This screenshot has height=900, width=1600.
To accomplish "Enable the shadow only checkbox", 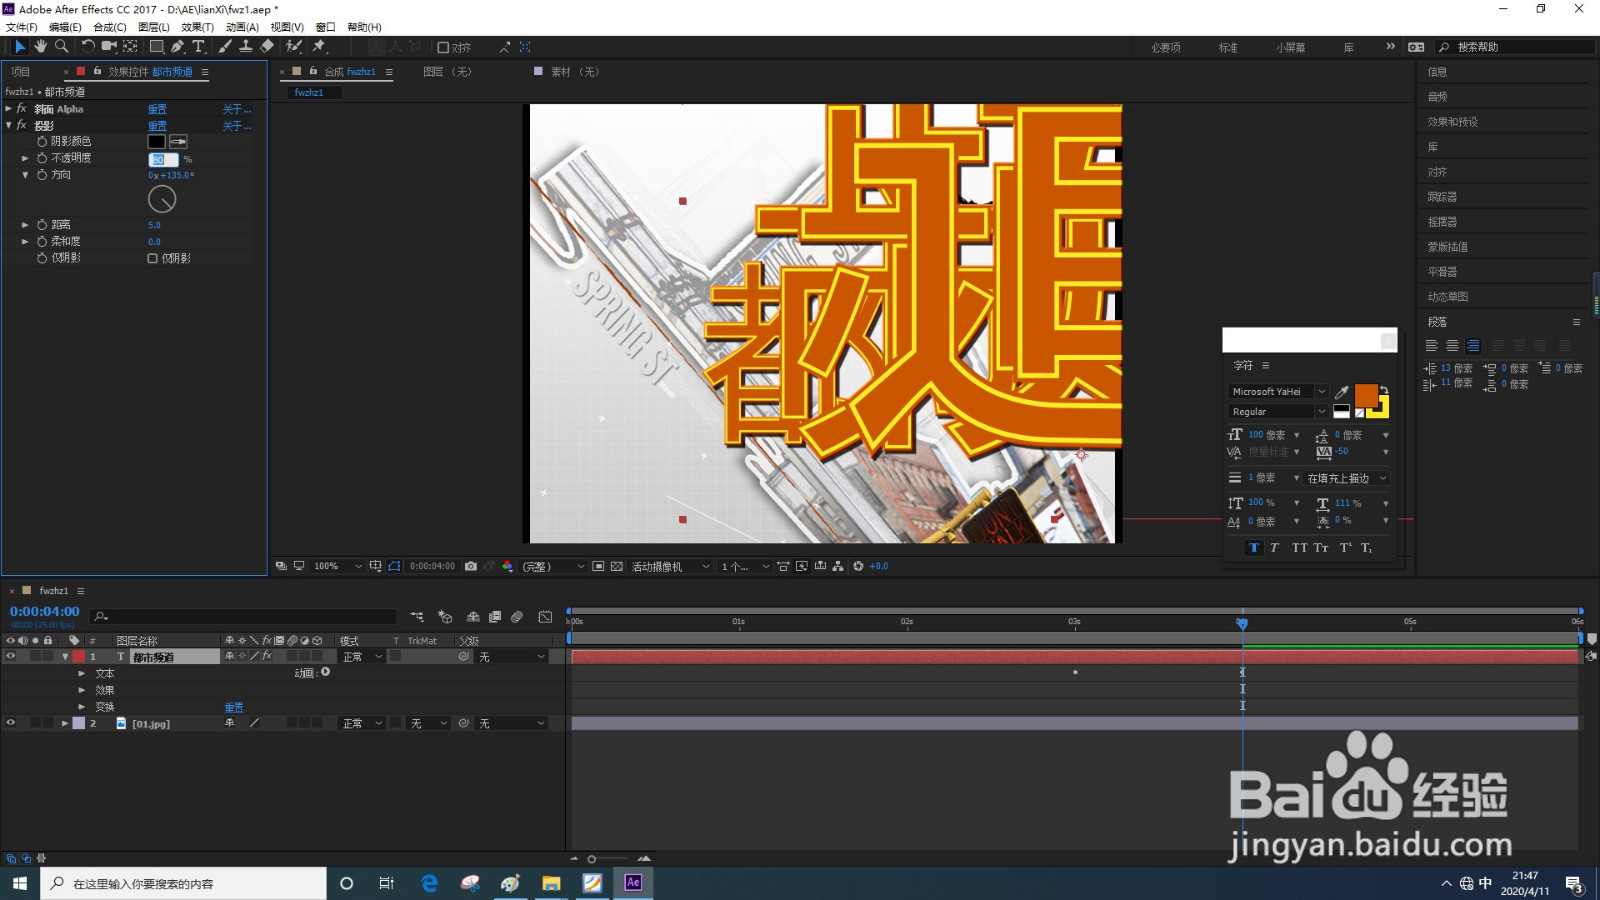I will coord(153,258).
